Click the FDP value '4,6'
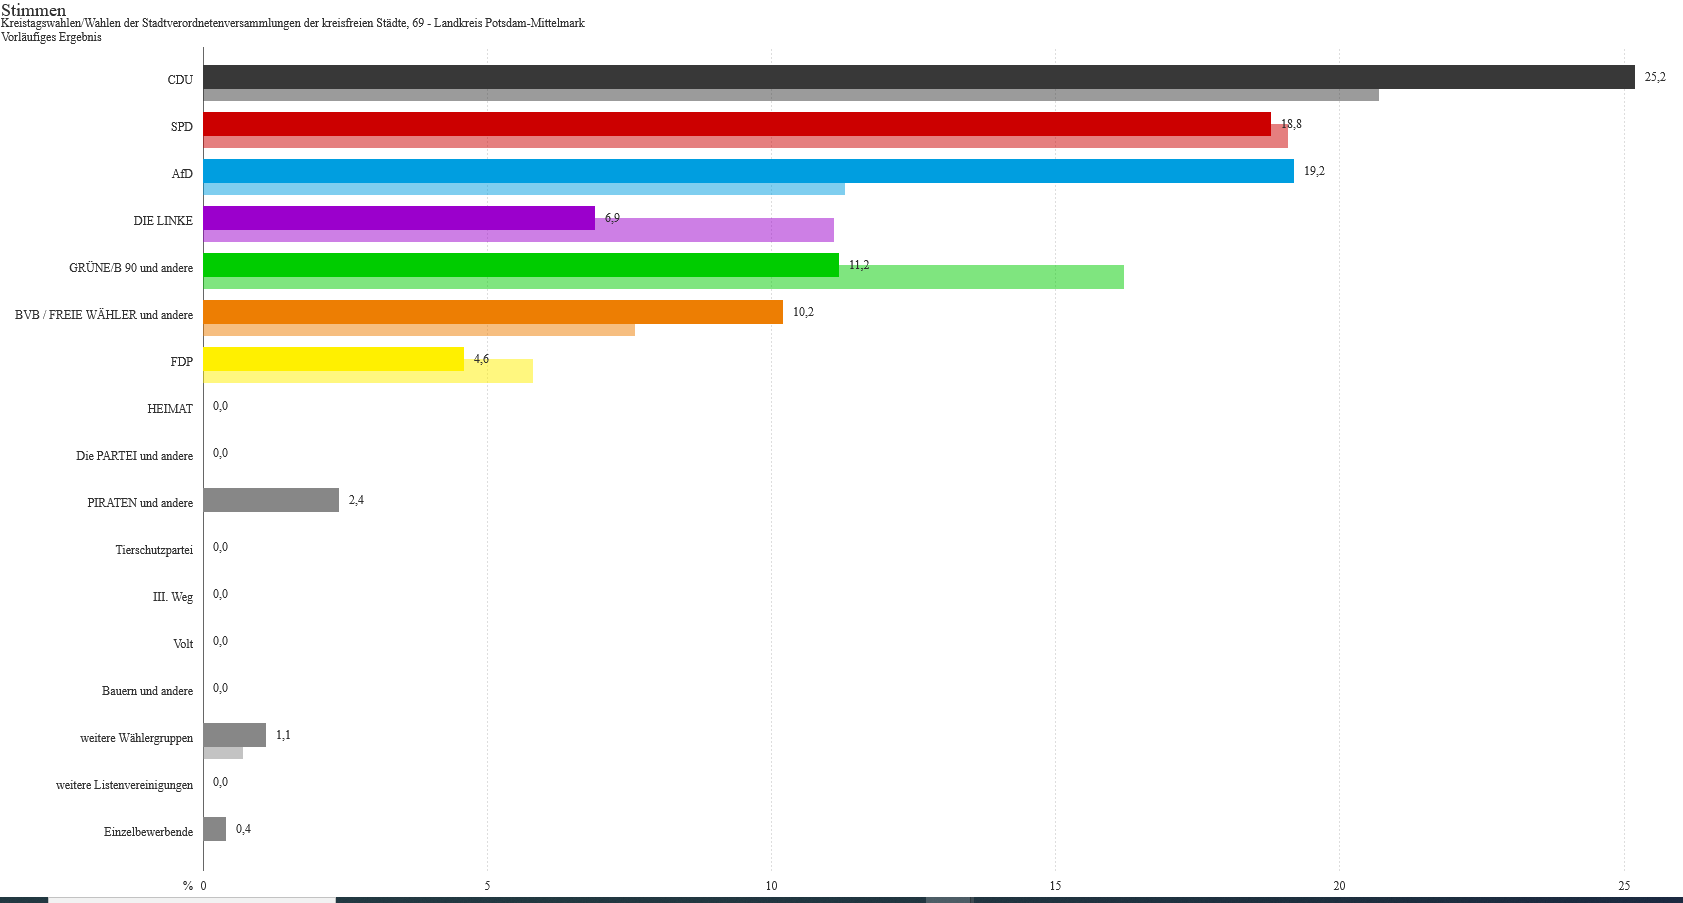 (481, 359)
